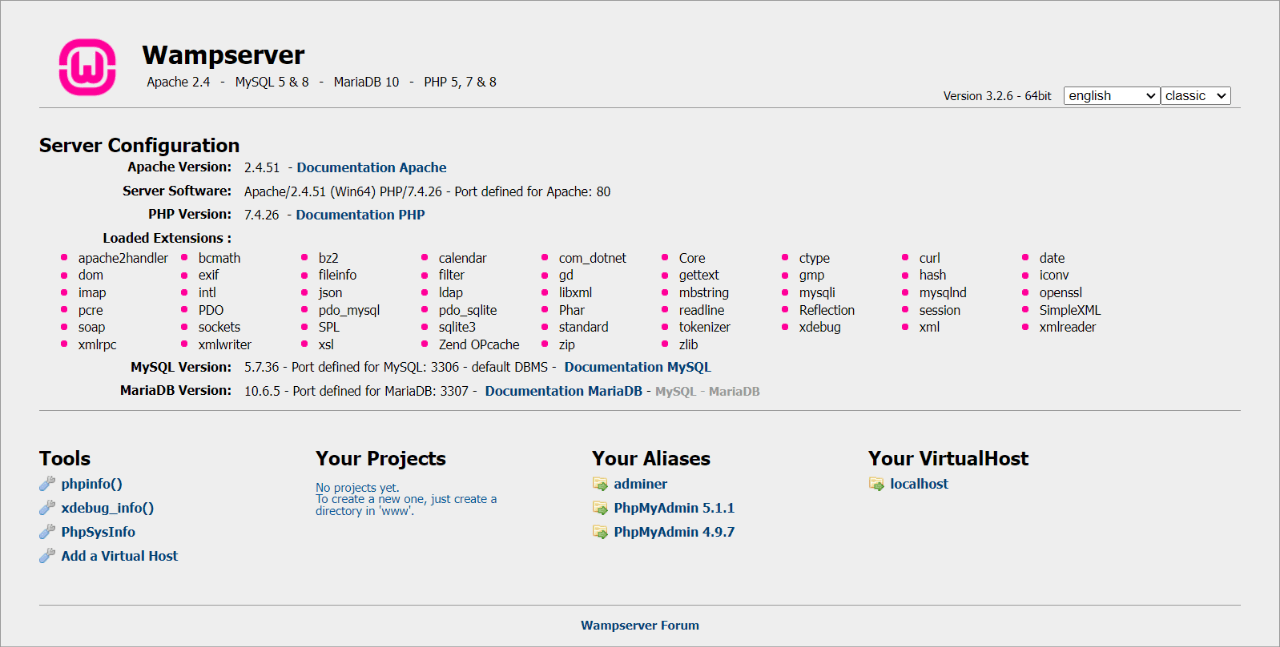Click the calendar extension entry

462,258
